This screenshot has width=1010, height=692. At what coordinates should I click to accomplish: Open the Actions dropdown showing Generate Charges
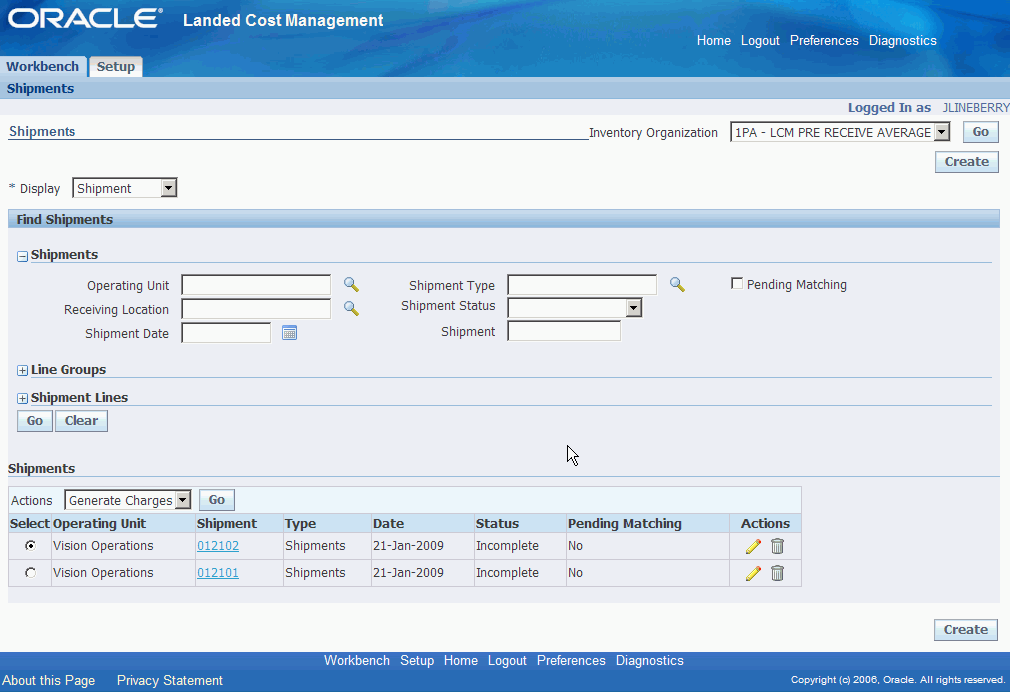click(x=128, y=500)
